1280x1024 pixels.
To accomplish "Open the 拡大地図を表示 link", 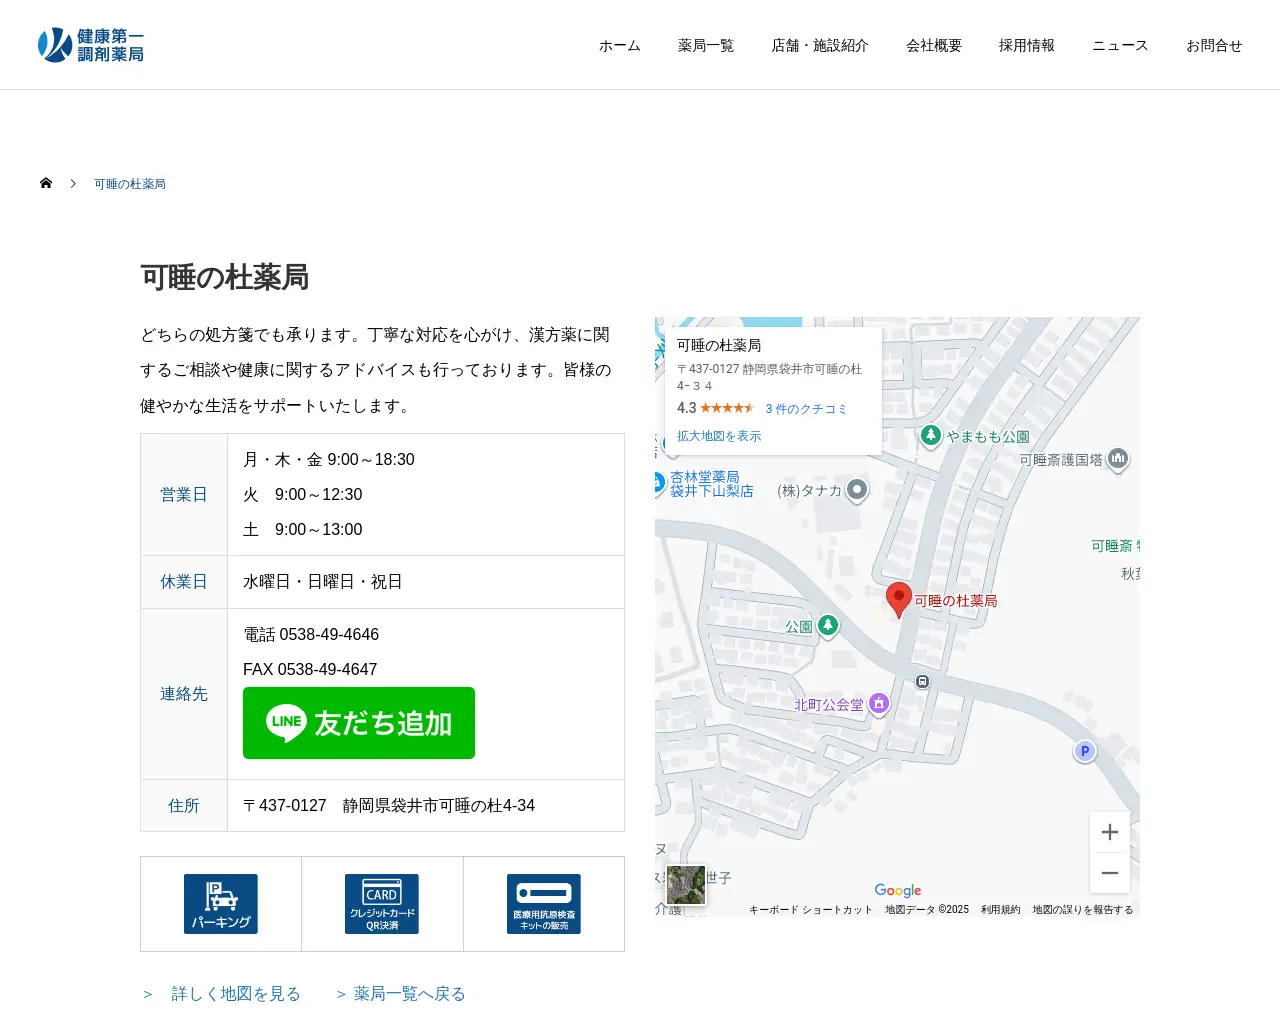I will [x=718, y=435].
